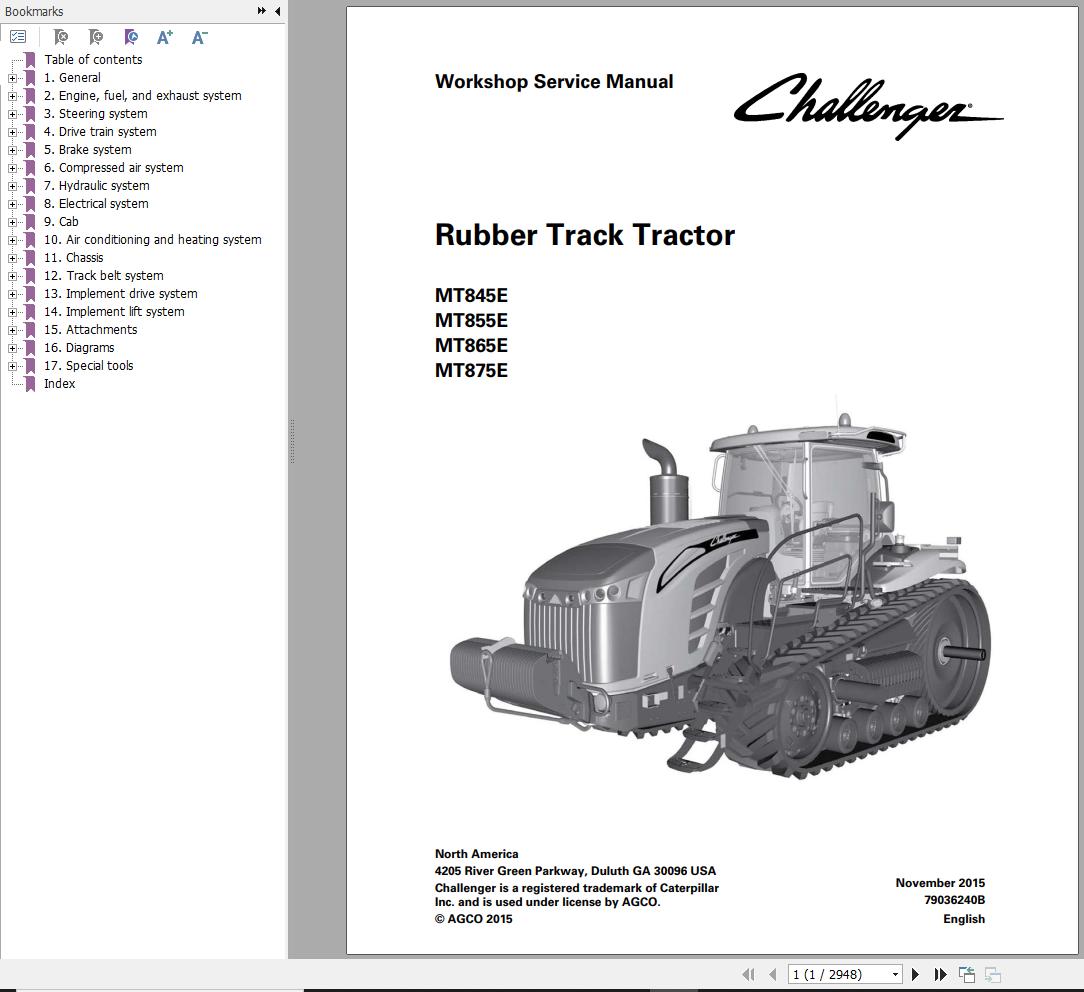Click the purple go-to-current-bookmark icon
1084x992 pixels.
click(131, 37)
